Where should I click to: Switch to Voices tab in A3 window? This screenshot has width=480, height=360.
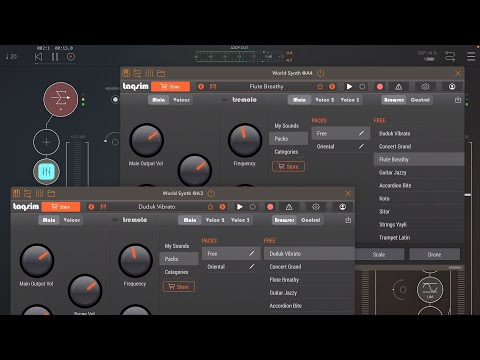72,220
